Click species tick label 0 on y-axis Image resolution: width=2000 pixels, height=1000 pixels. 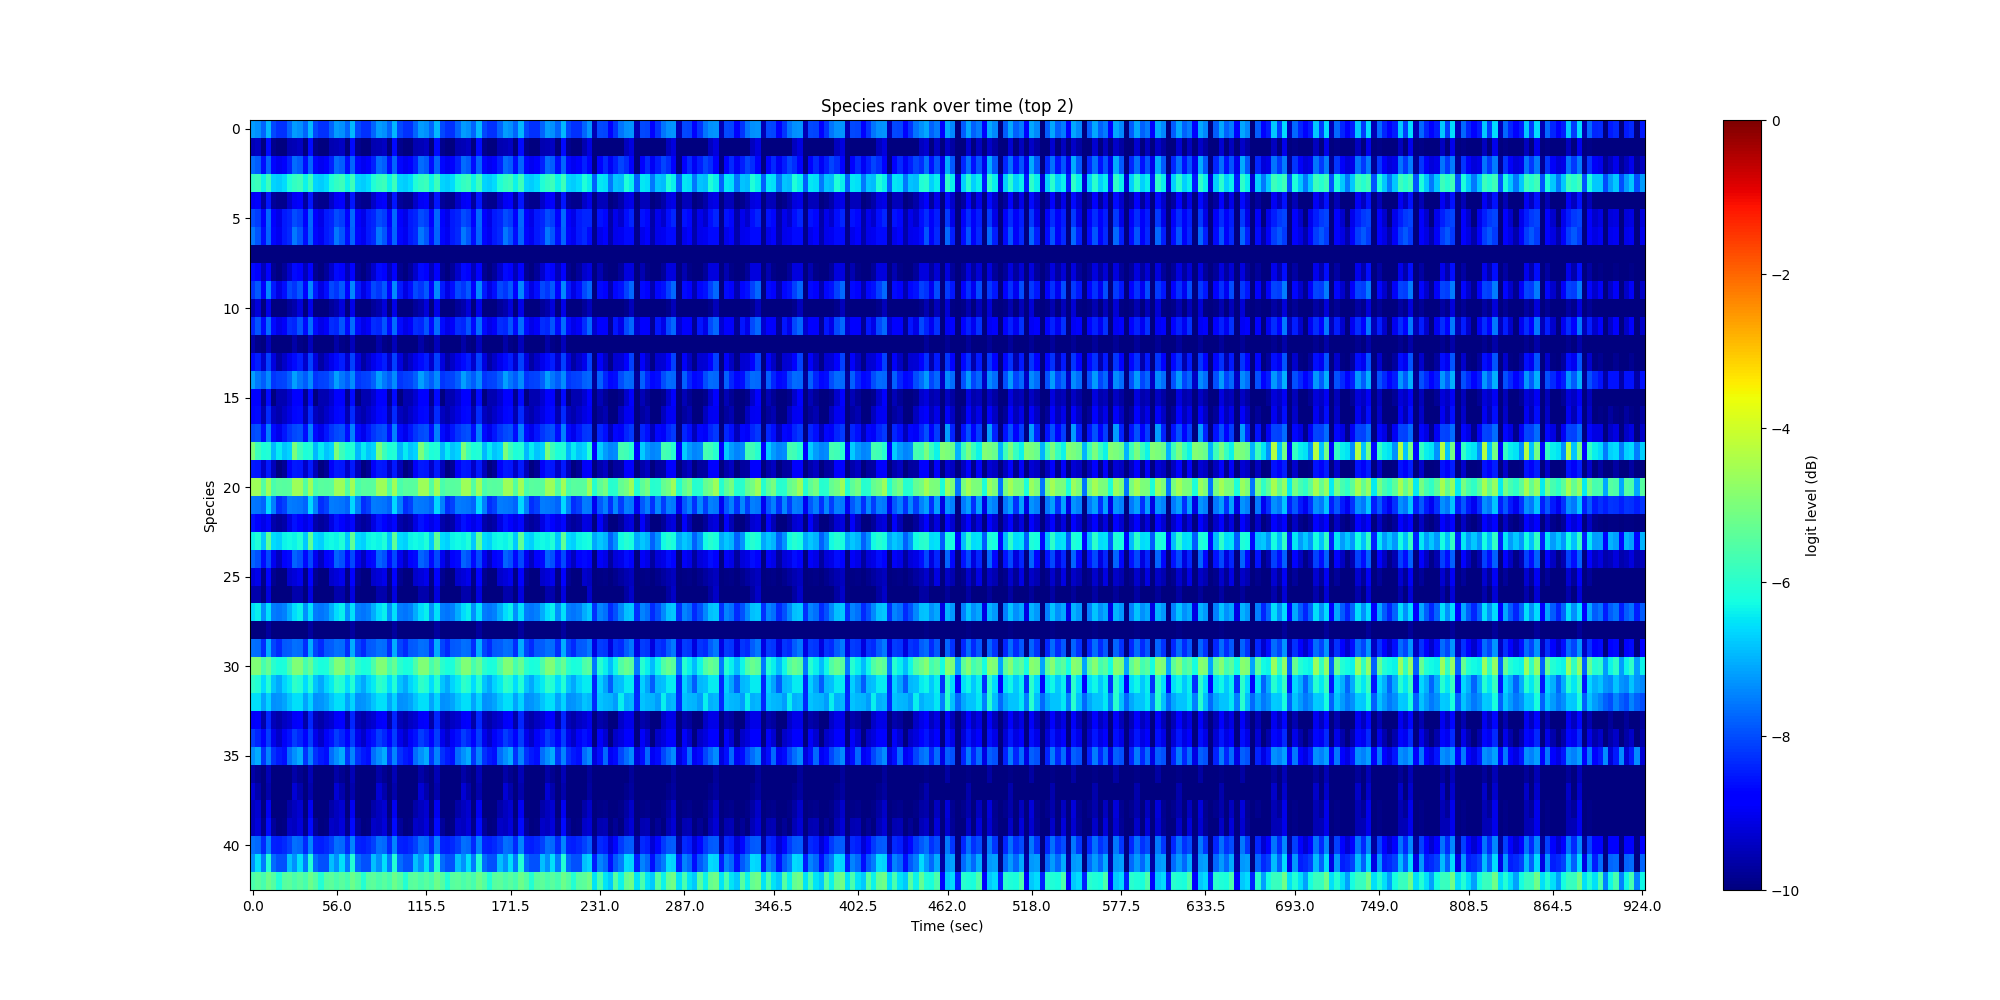pos(235,129)
